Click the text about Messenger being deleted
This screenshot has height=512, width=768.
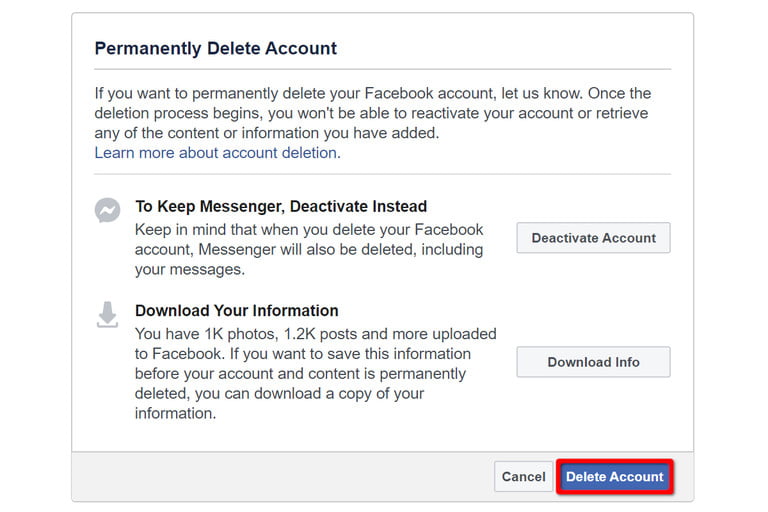(308, 249)
